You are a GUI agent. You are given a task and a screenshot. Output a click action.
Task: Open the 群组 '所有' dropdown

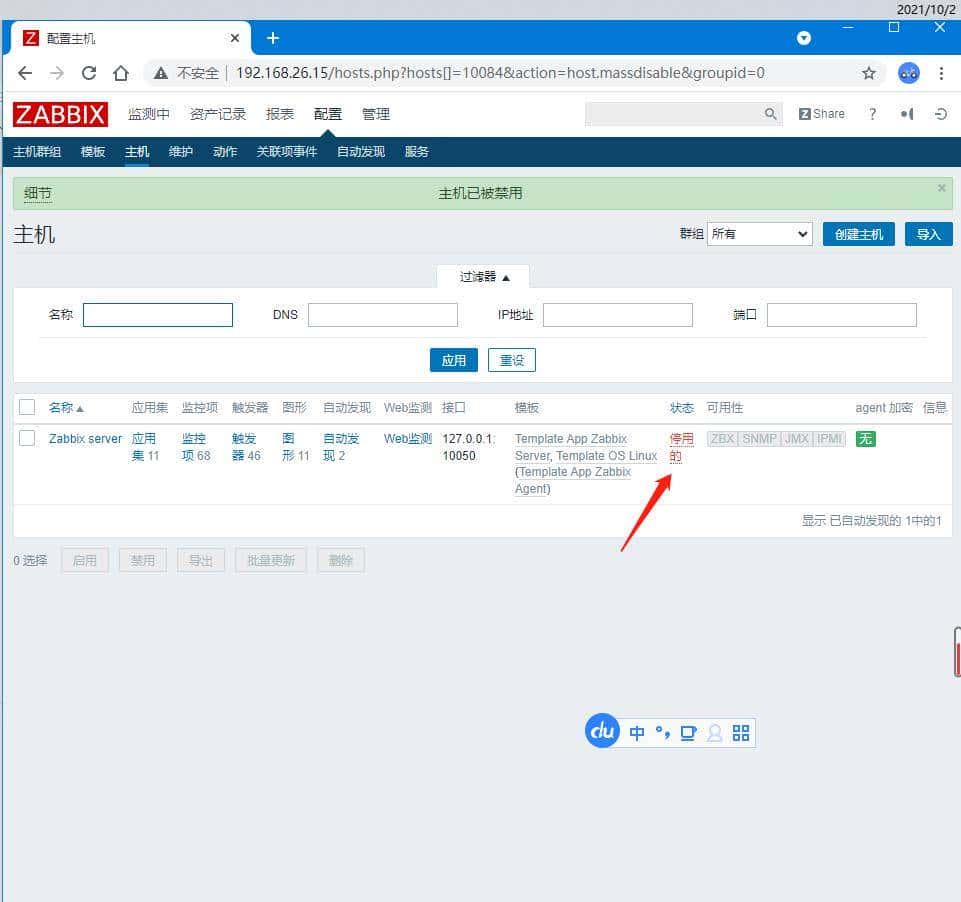(759, 233)
